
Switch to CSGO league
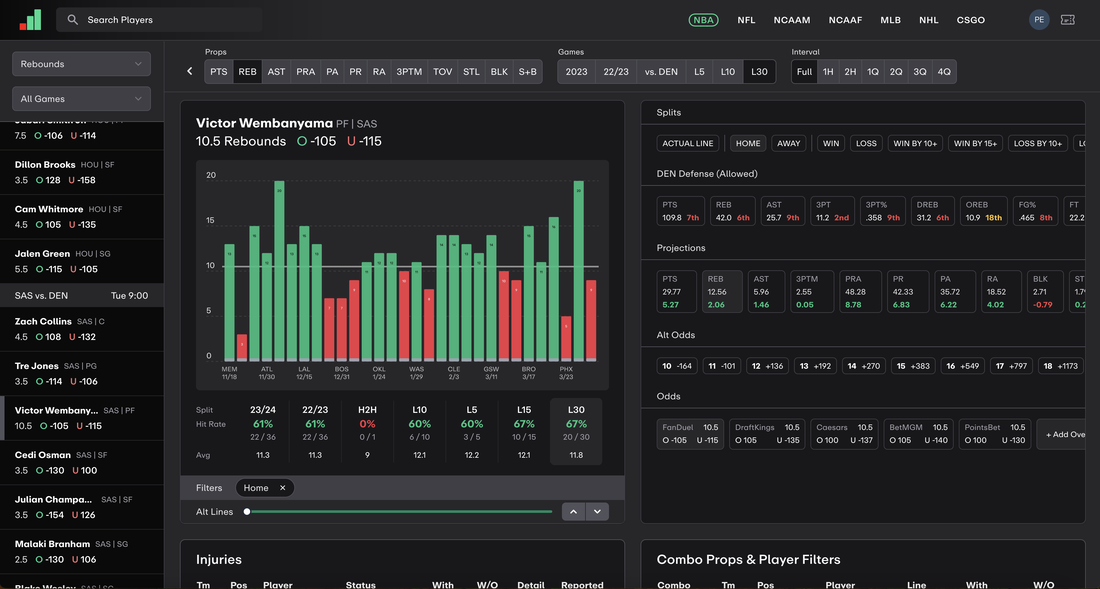point(971,20)
